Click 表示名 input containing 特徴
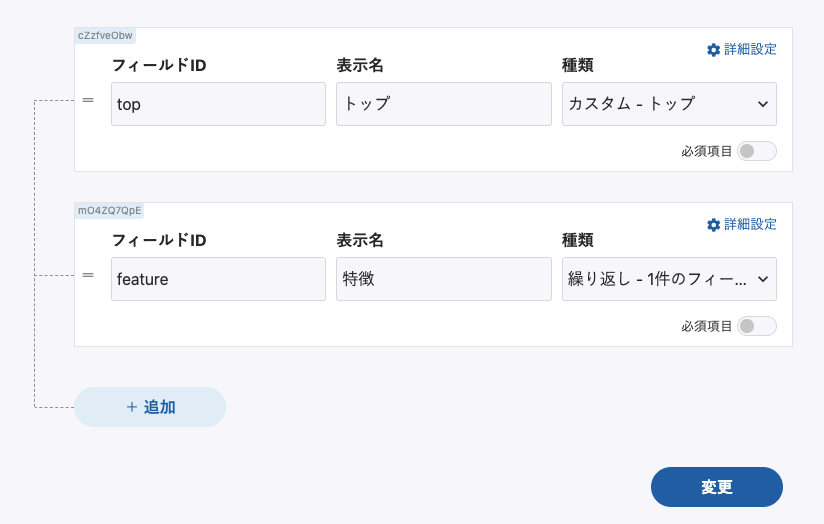 point(443,279)
